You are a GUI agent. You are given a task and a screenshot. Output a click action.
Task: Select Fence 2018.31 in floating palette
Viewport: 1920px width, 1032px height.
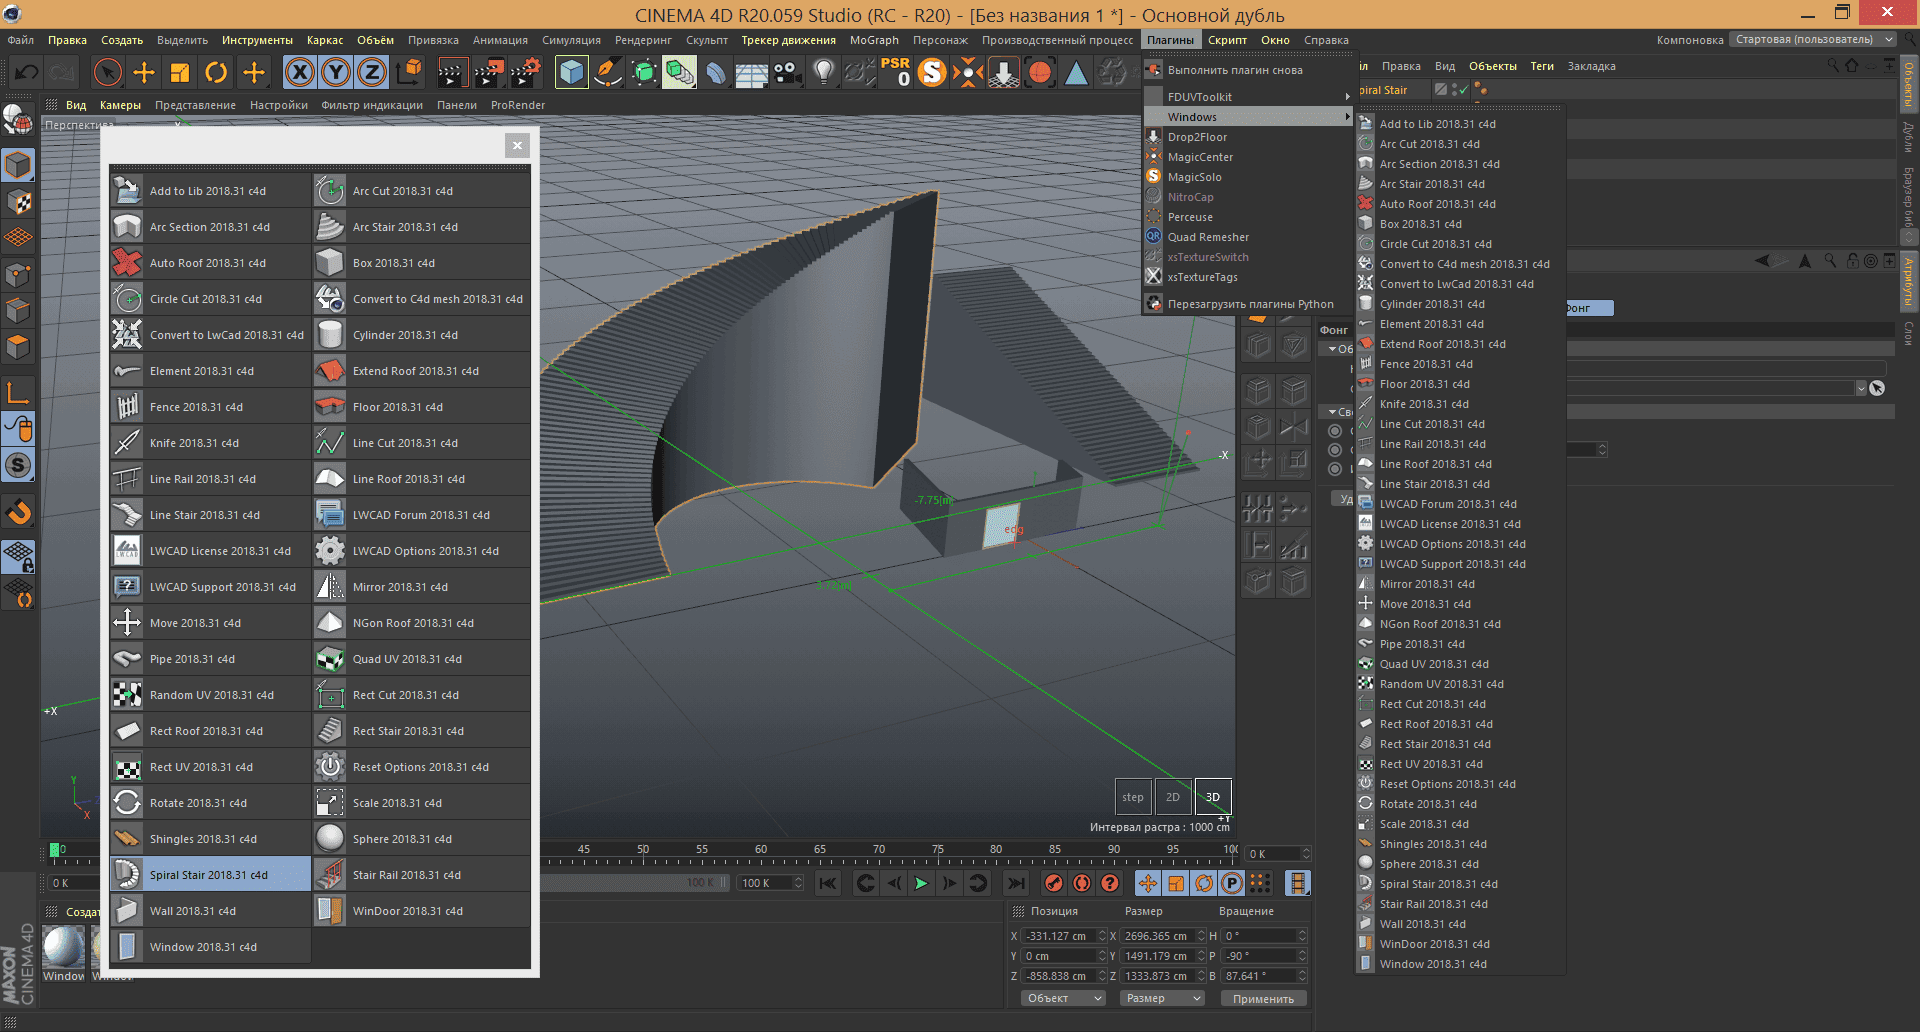[x=210, y=406]
